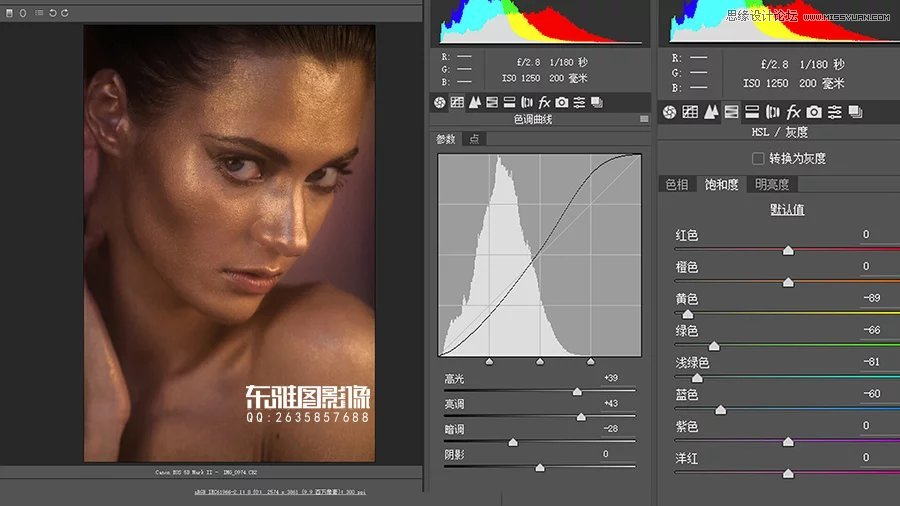
Task: Click the 橙色 saturation slider handle
Action: (x=788, y=282)
